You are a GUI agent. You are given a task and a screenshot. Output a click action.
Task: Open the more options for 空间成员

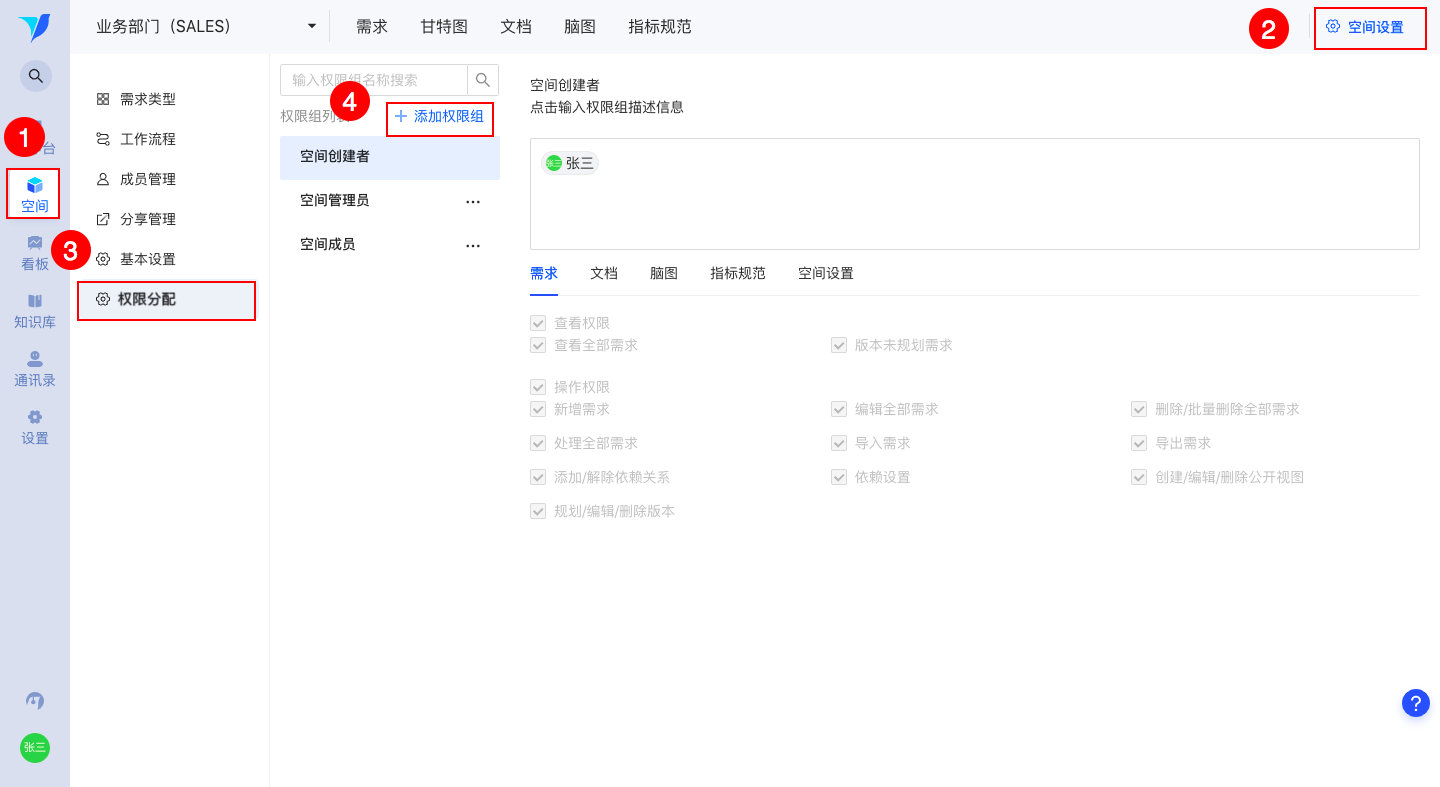pyautogui.click(x=473, y=245)
